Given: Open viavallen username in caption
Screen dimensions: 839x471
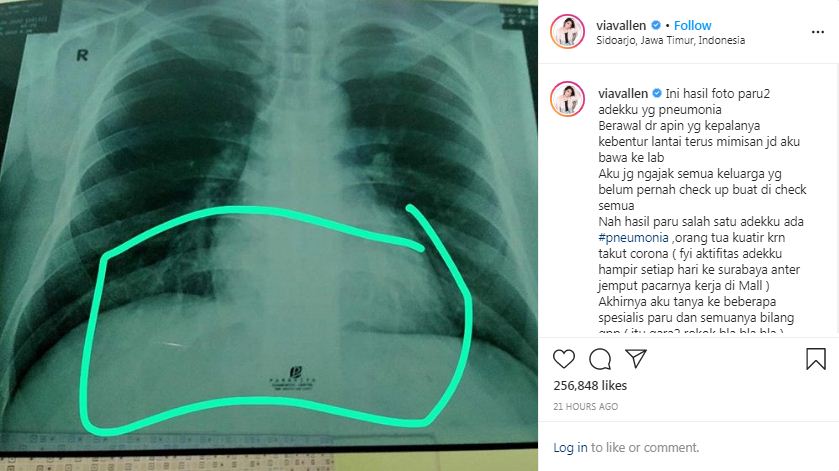Looking at the screenshot, I should (x=623, y=93).
